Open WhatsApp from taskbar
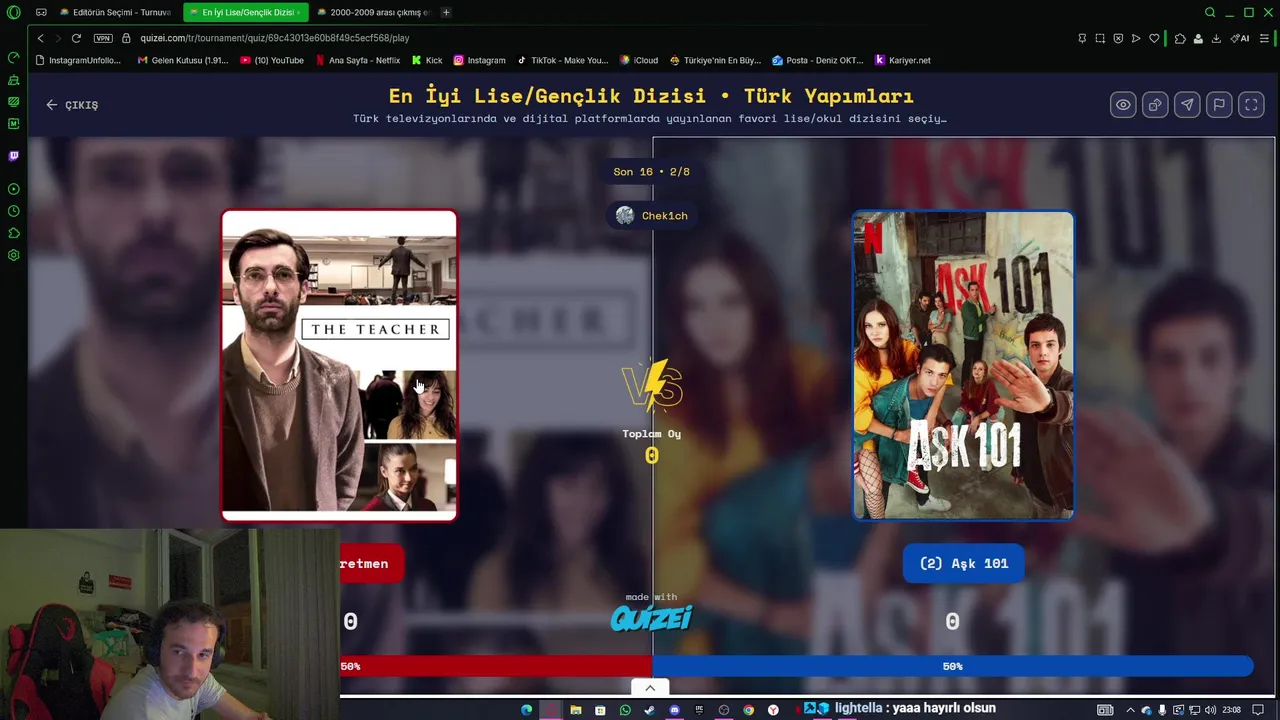Screen dimensions: 1280x720 625,710
